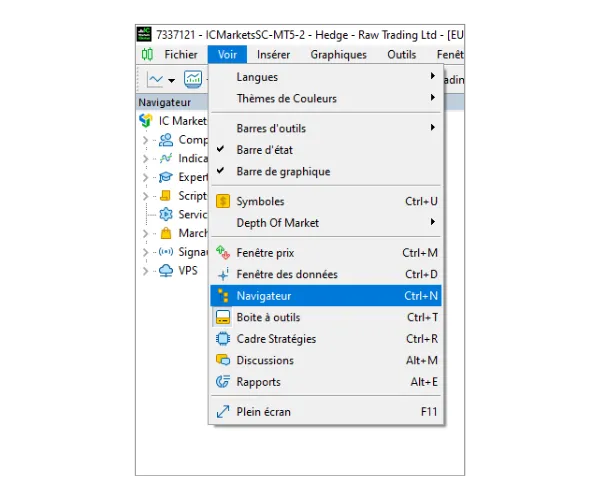The width and height of the screenshot is (600, 500).
Task: Click the MetaTrader candlestick icon beside Fichier
Action: point(147,54)
